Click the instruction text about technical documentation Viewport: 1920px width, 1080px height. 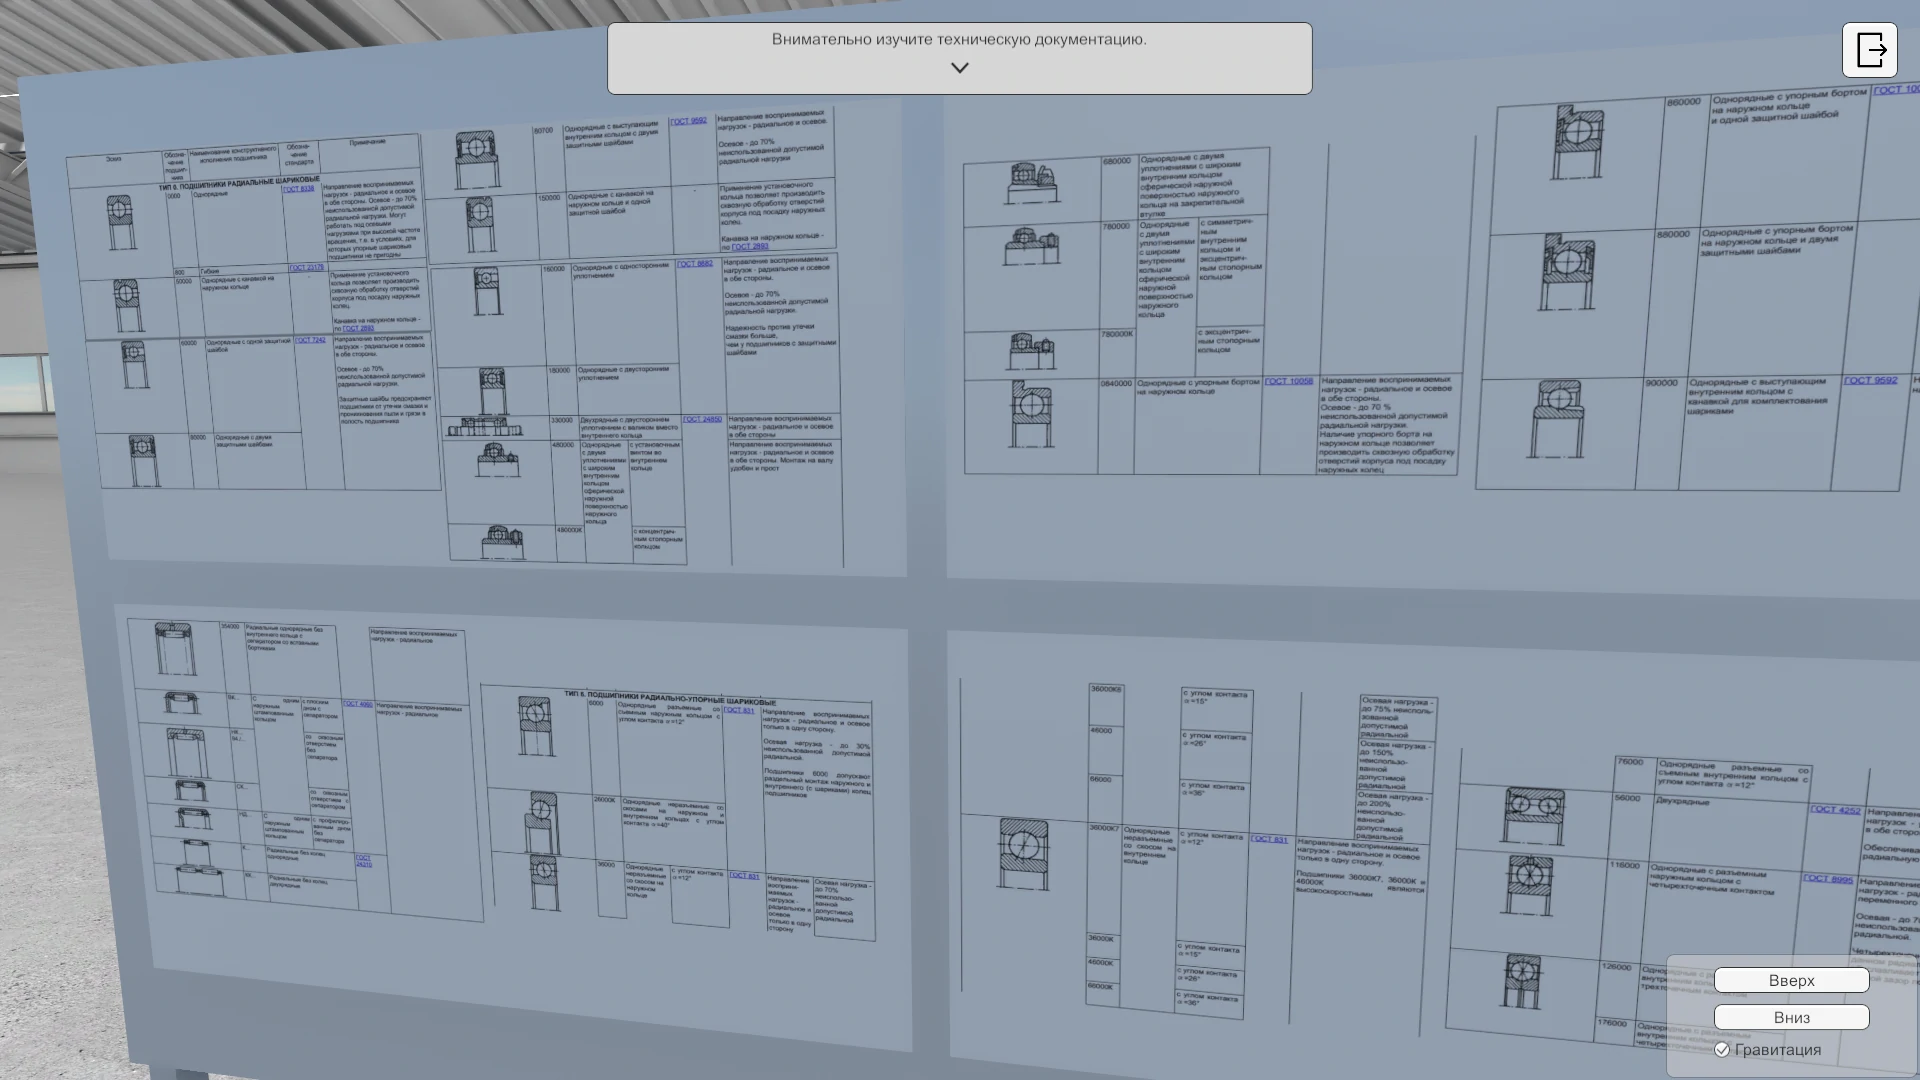958,39
